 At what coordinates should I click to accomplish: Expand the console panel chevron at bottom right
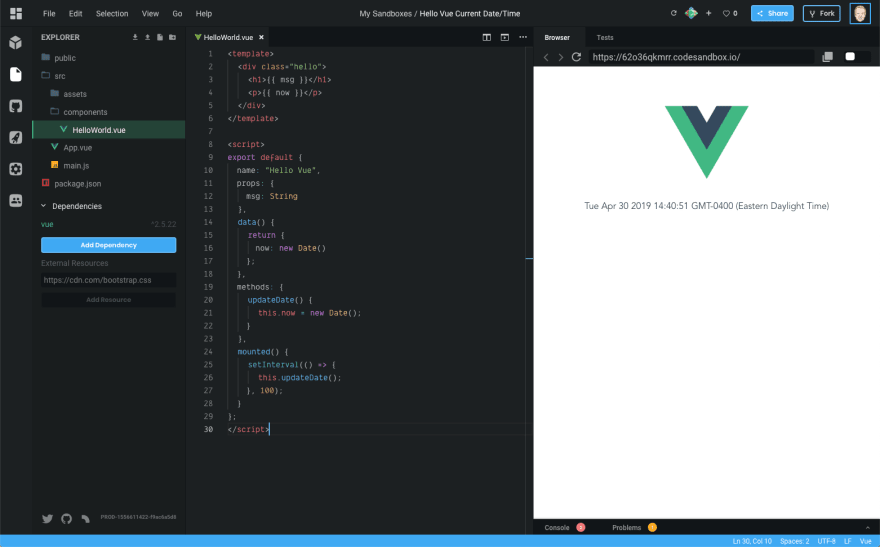(x=868, y=527)
